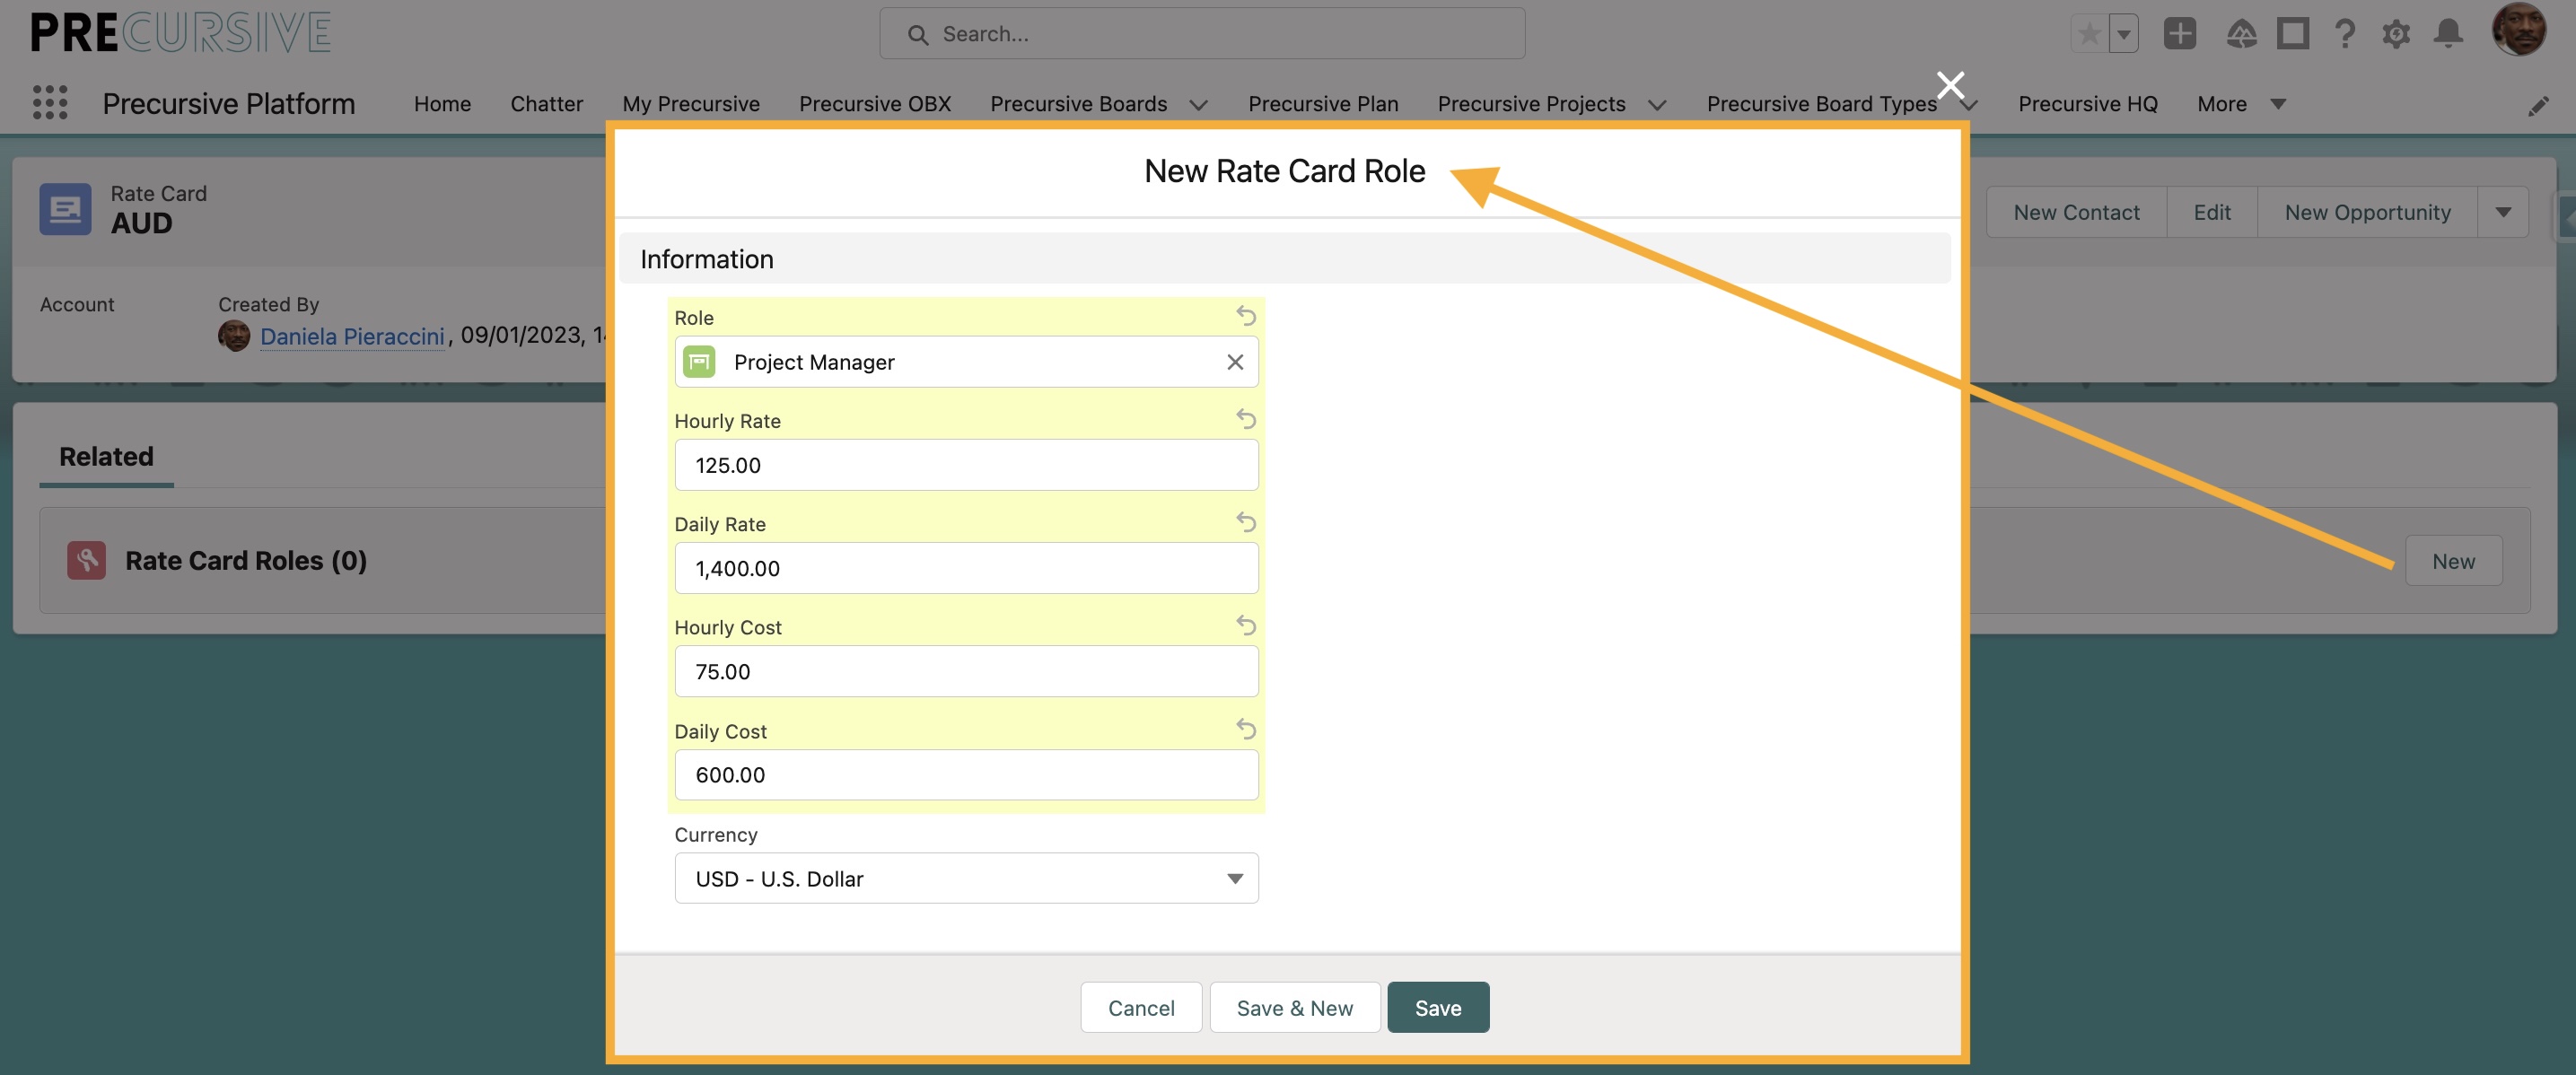The width and height of the screenshot is (2576, 1075).
Task: Click the Role lookup field
Action: tap(966, 362)
